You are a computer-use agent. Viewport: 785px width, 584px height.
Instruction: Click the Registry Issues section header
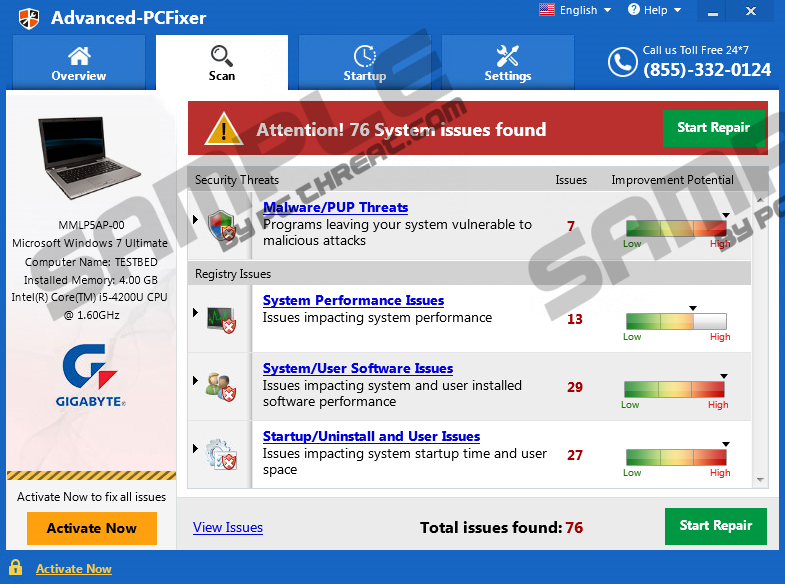[233, 274]
